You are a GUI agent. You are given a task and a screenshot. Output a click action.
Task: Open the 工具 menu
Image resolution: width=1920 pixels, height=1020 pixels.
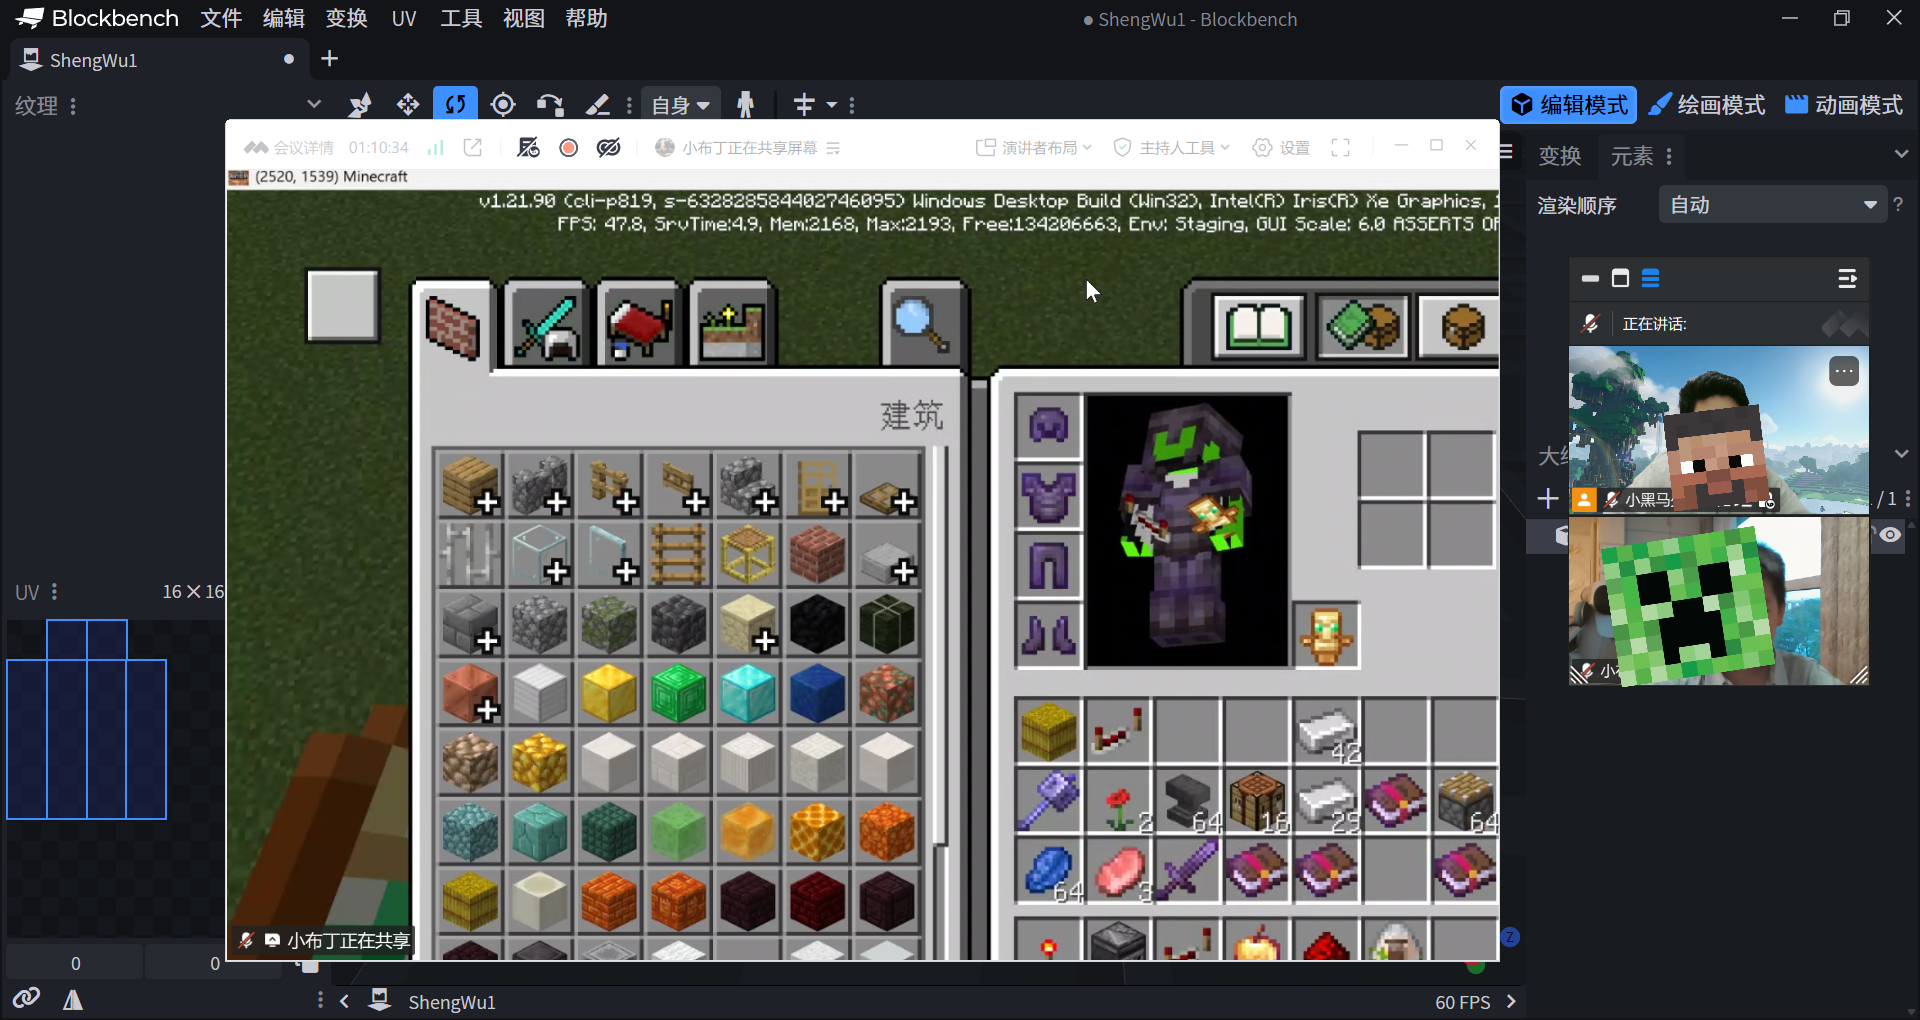[x=461, y=19]
